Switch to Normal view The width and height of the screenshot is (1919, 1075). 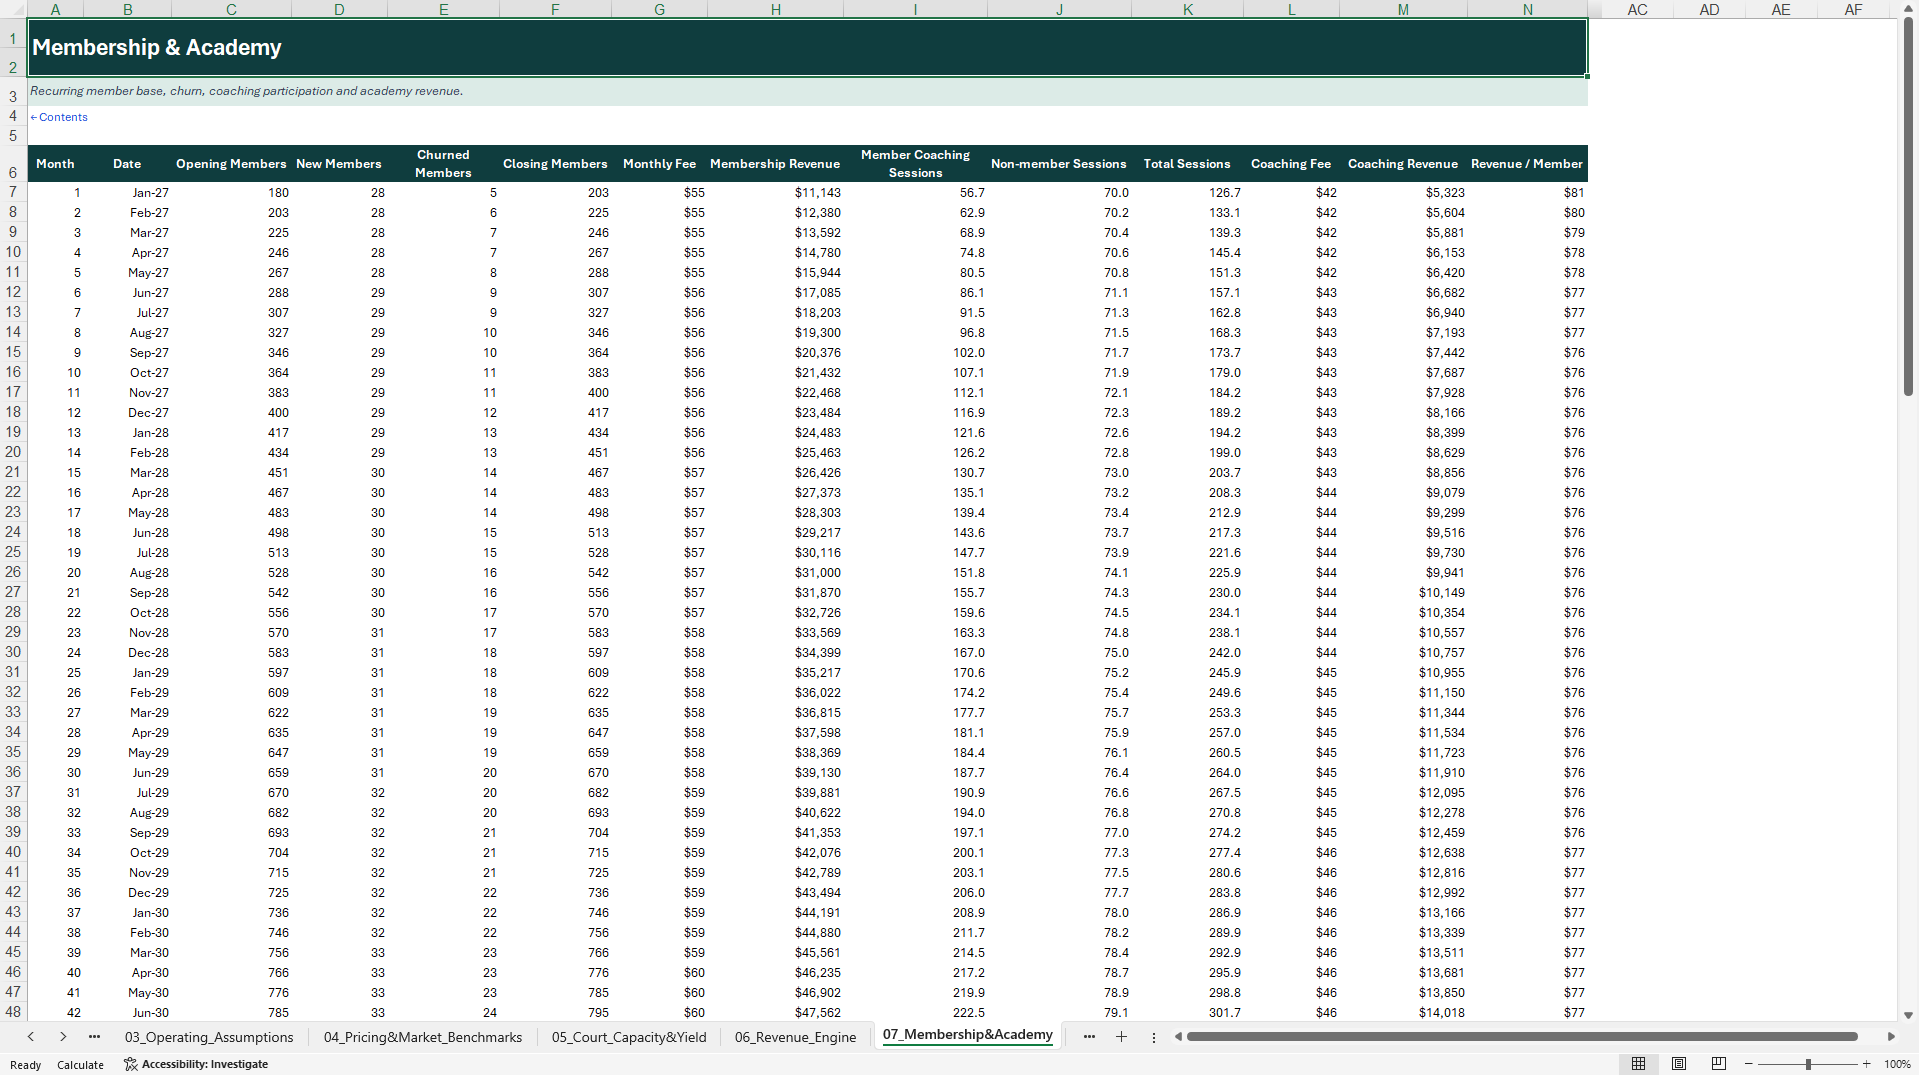click(1638, 1064)
